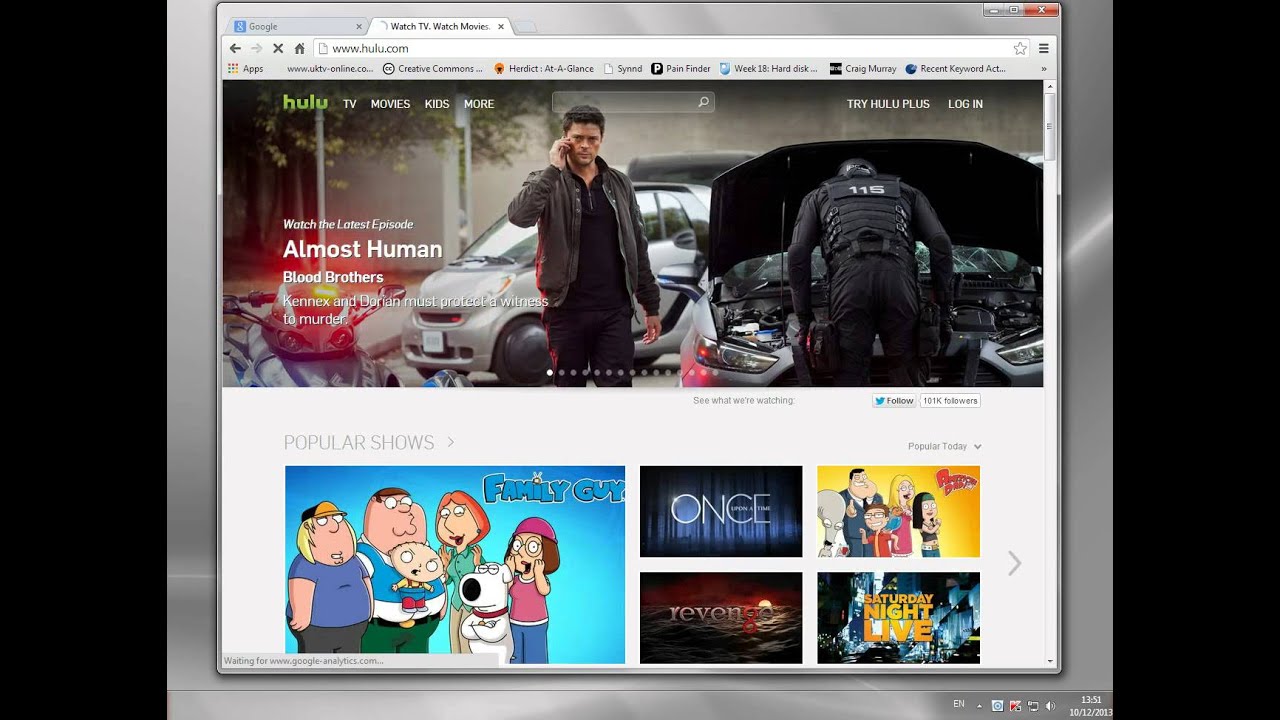Click the Hulu logo
Image resolution: width=1280 pixels, height=720 pixels.
pyautogui.click(x=305, y=102)
